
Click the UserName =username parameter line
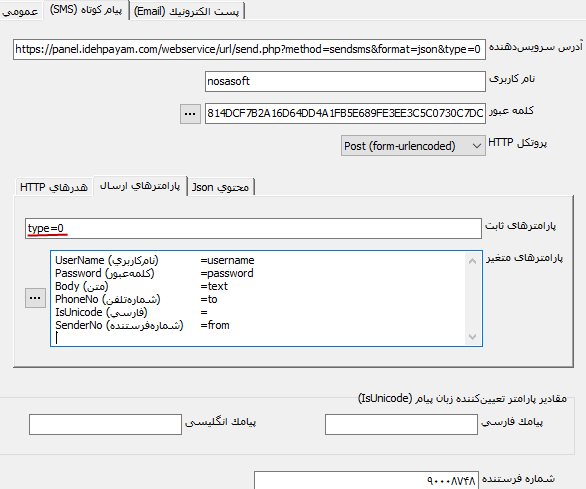point(155,260)
